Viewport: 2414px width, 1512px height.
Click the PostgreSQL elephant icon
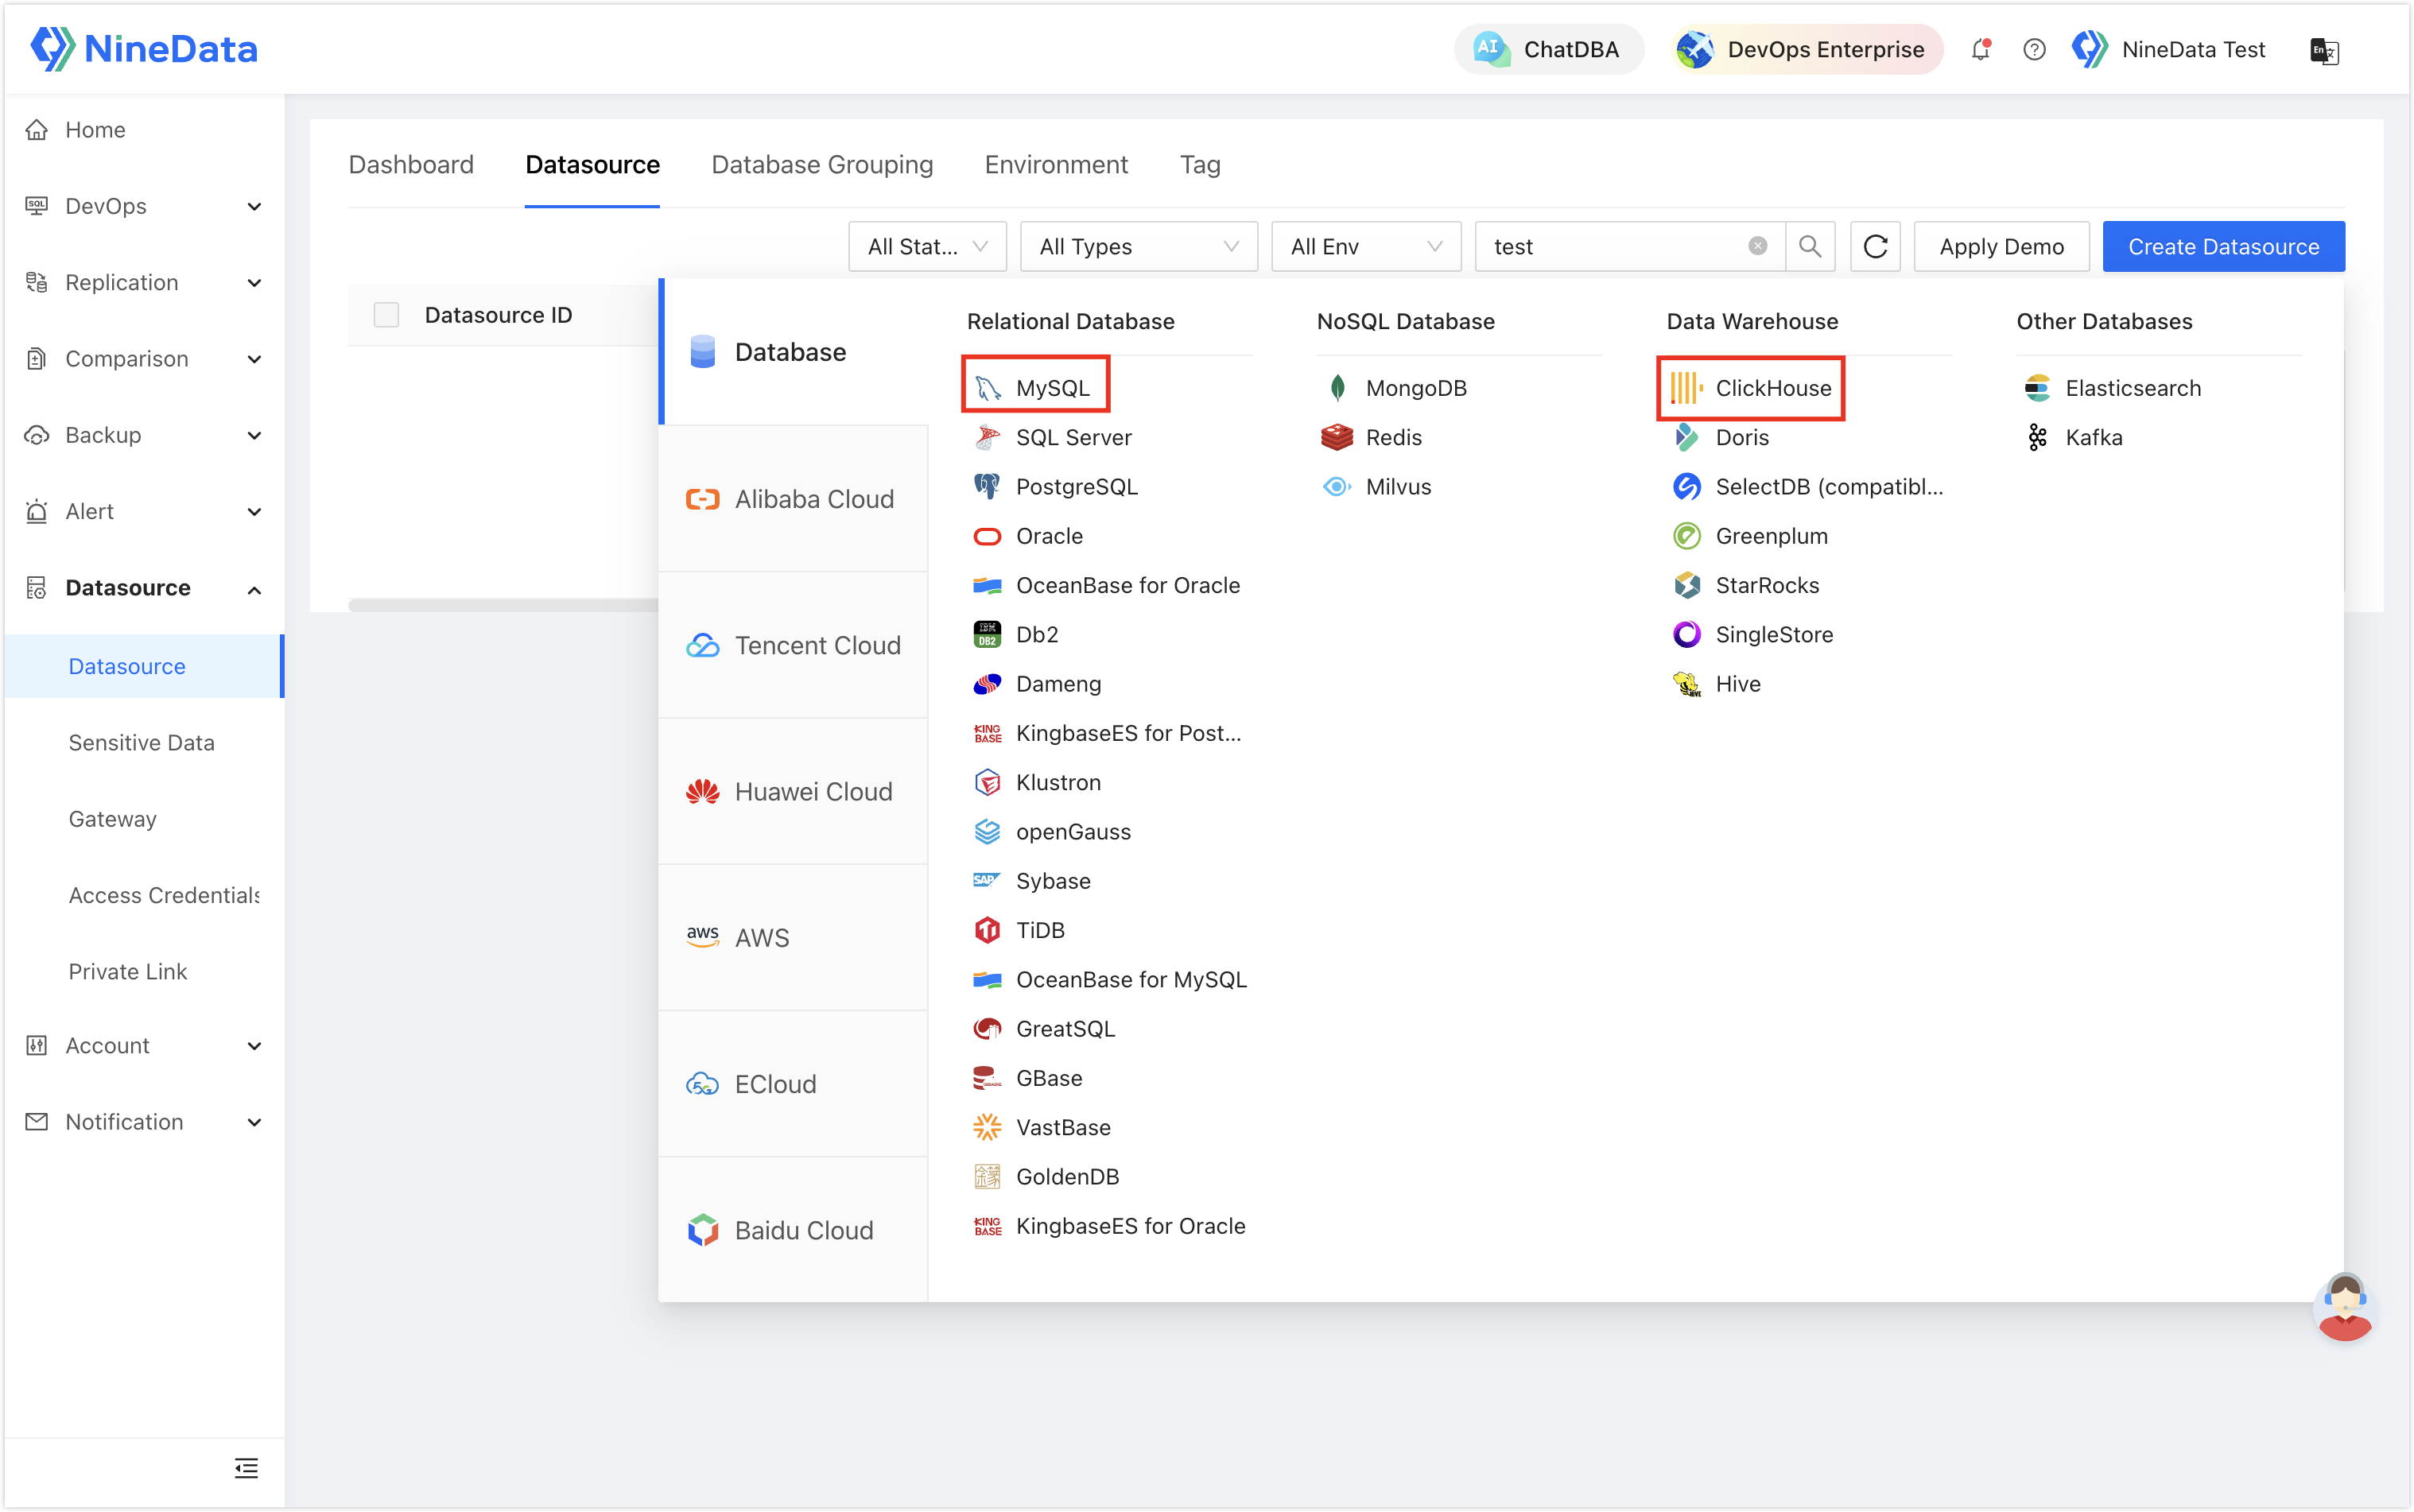pyautogui.click(x=987, y=487)
